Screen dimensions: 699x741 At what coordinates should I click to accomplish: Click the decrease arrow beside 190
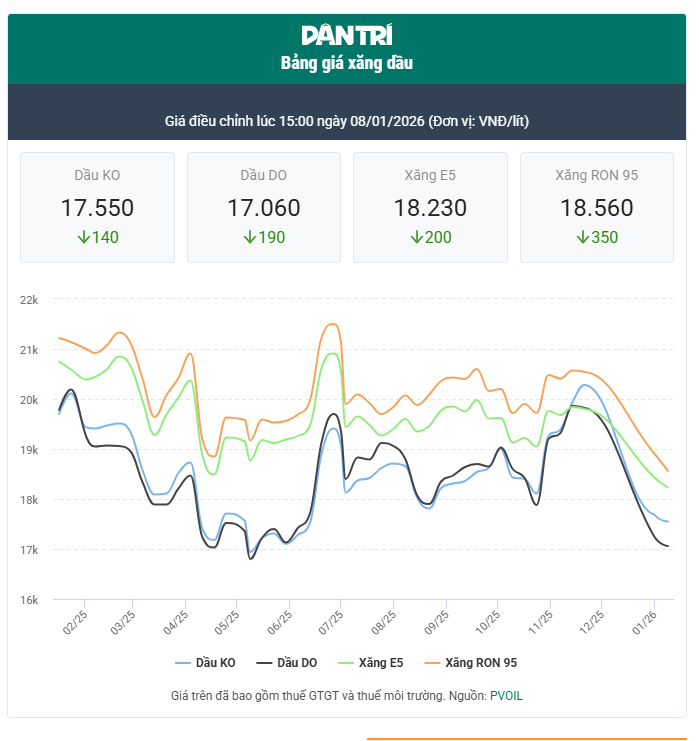tap(248, 238)
